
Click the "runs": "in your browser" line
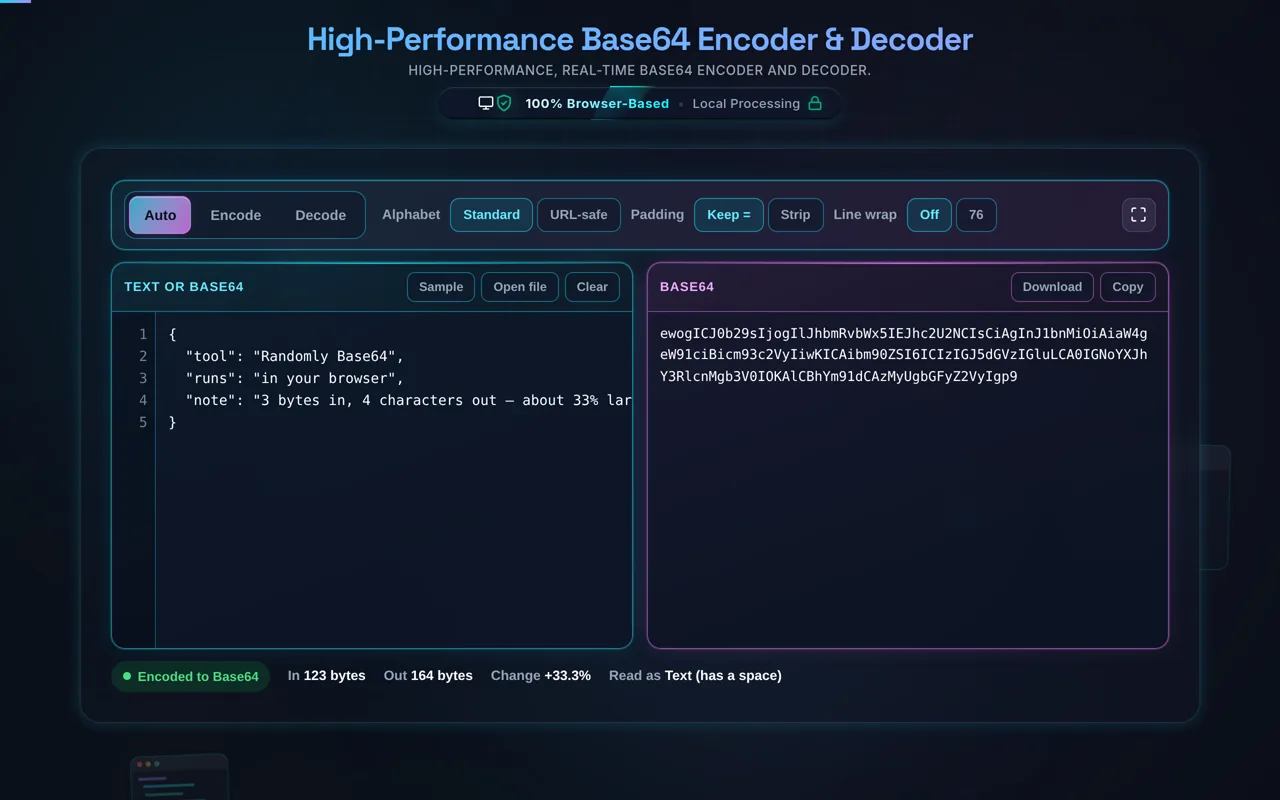(x=295, y=378)
